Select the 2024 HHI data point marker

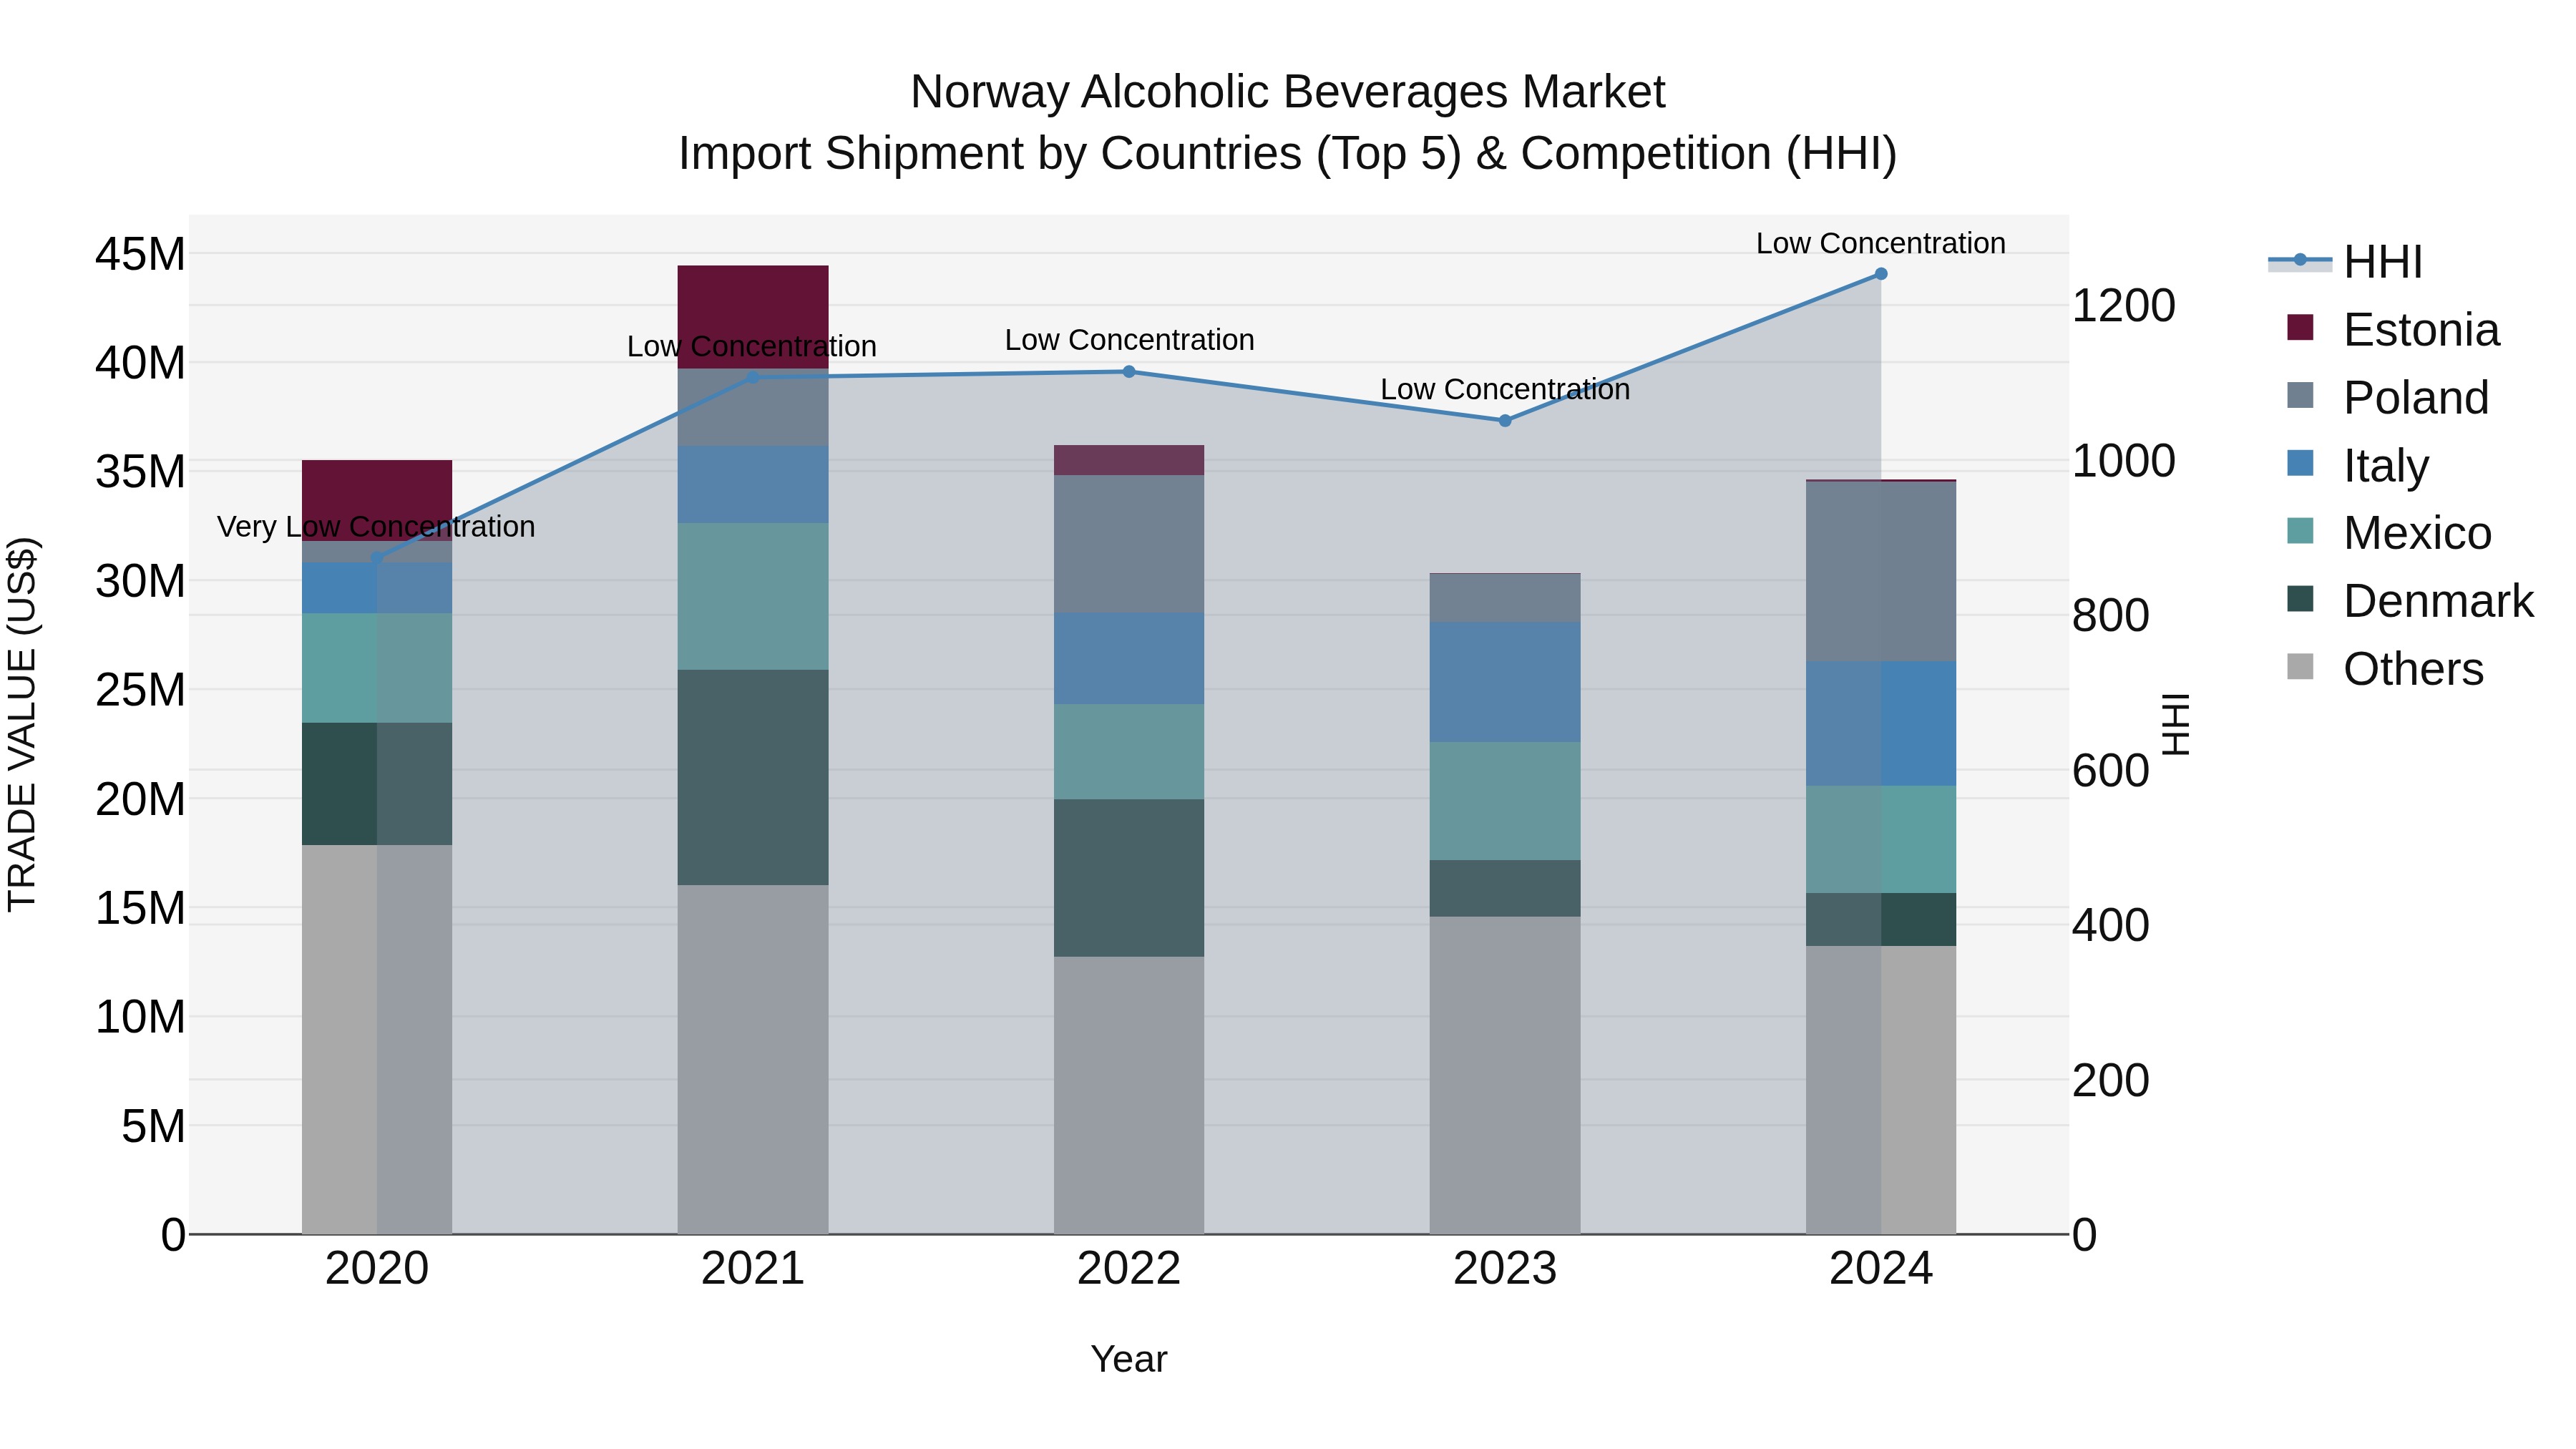tap(1881, 273)
